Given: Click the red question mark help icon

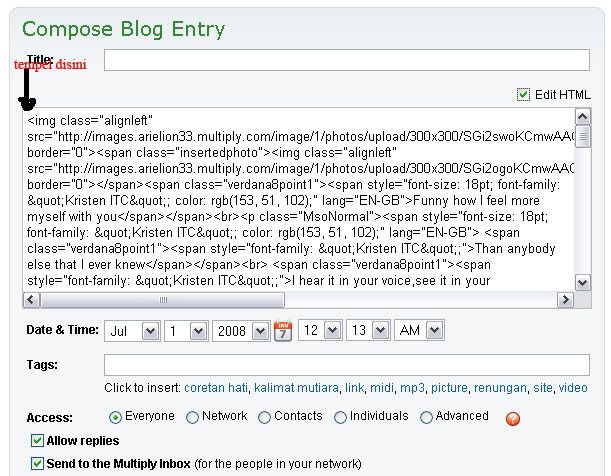Looking at the screenshot, I should 513,419.
